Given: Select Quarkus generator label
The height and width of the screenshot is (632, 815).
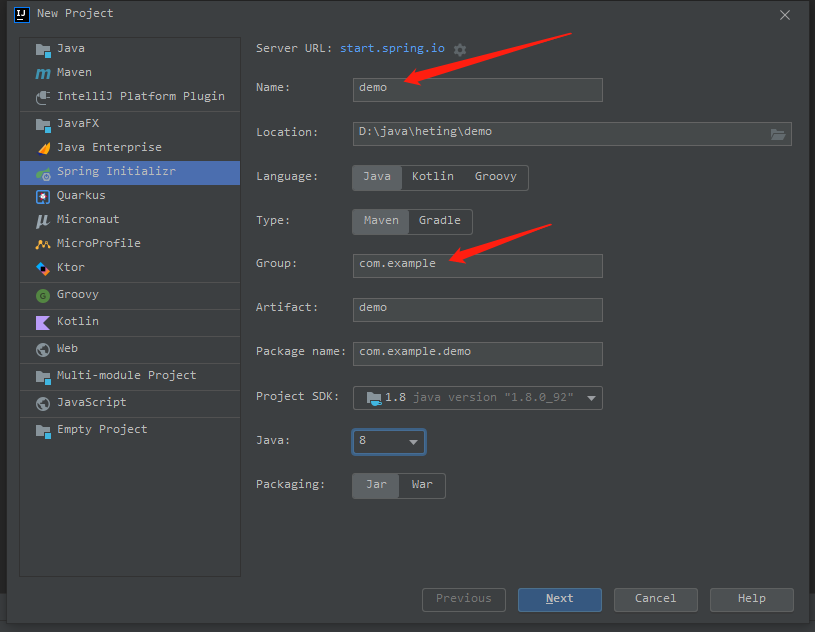Looking at the screenshot, I should tap(81, 195).
